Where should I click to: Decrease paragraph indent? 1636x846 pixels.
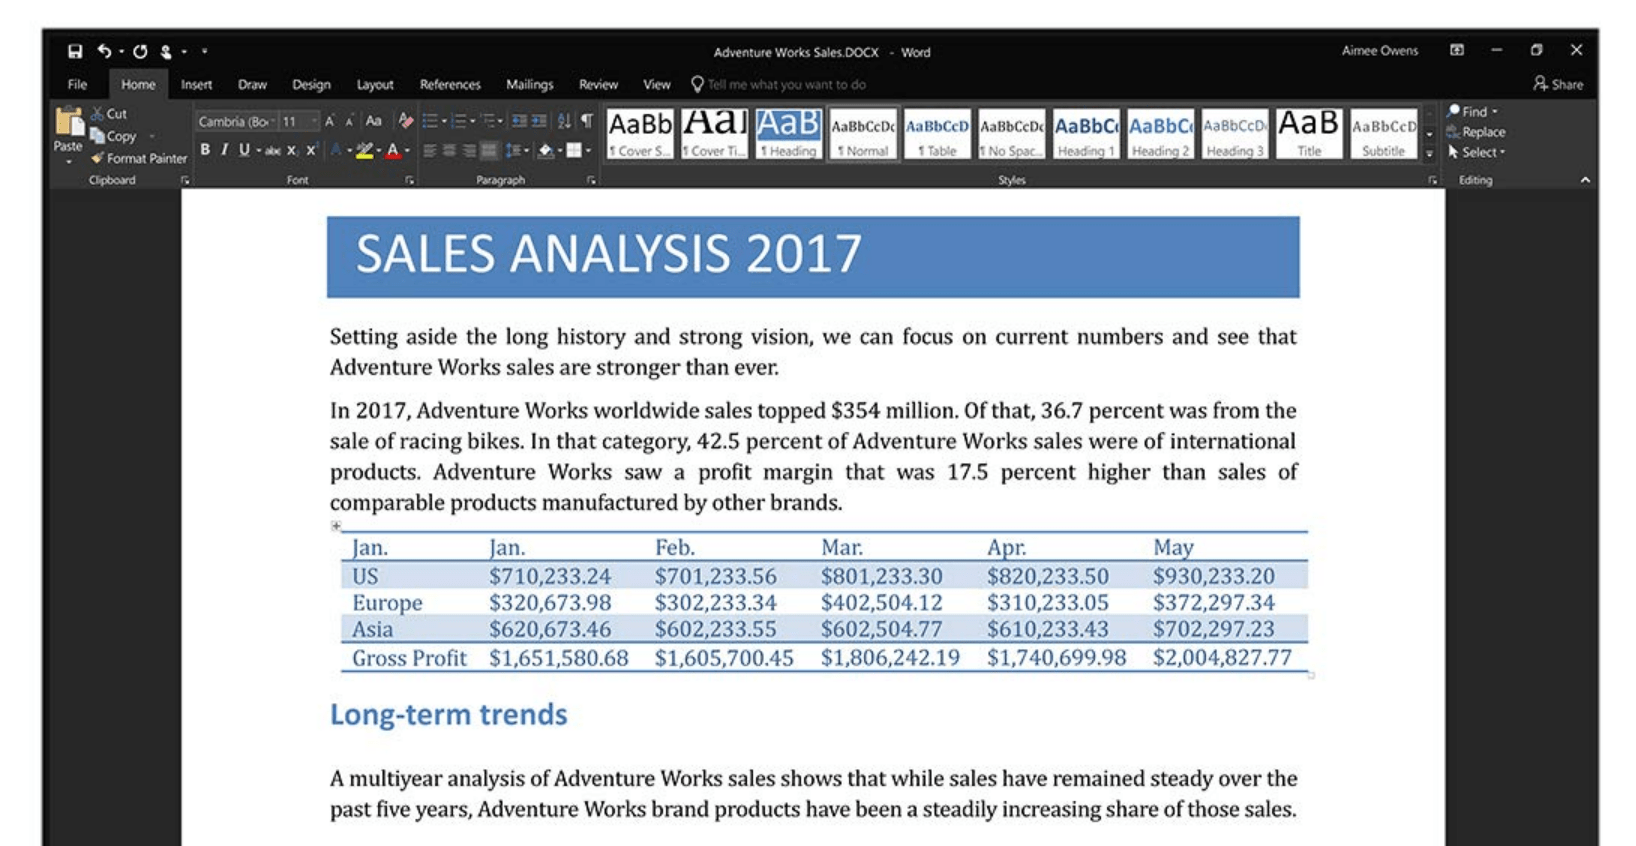518,121
